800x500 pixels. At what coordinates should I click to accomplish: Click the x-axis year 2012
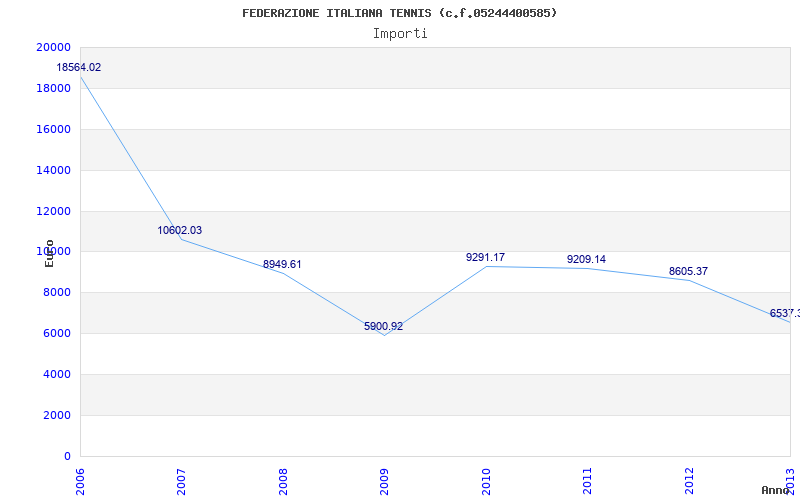[689, 482]
